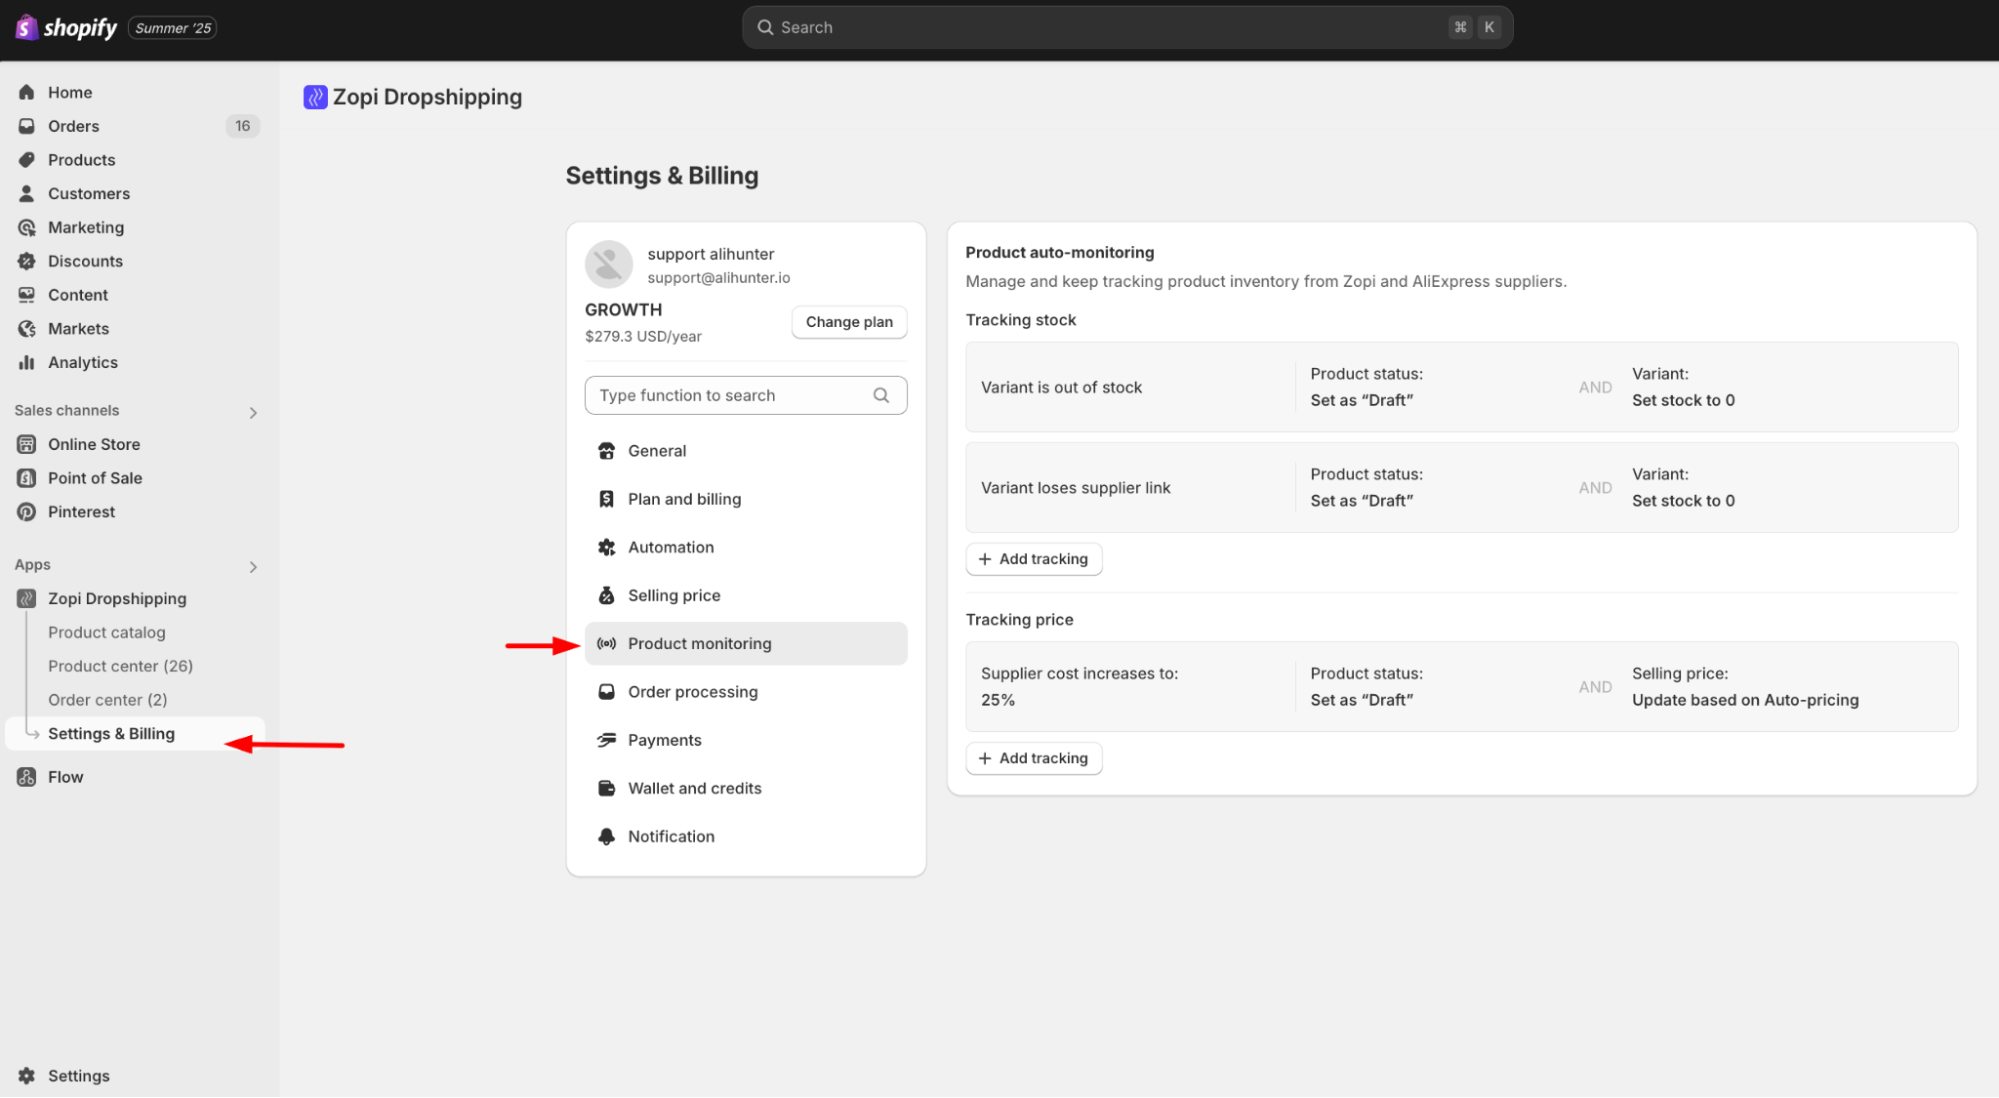Viewport: 1999px width, 1098px height.
Task: Click the Notification menu label
Action: (x=671, y=836)
